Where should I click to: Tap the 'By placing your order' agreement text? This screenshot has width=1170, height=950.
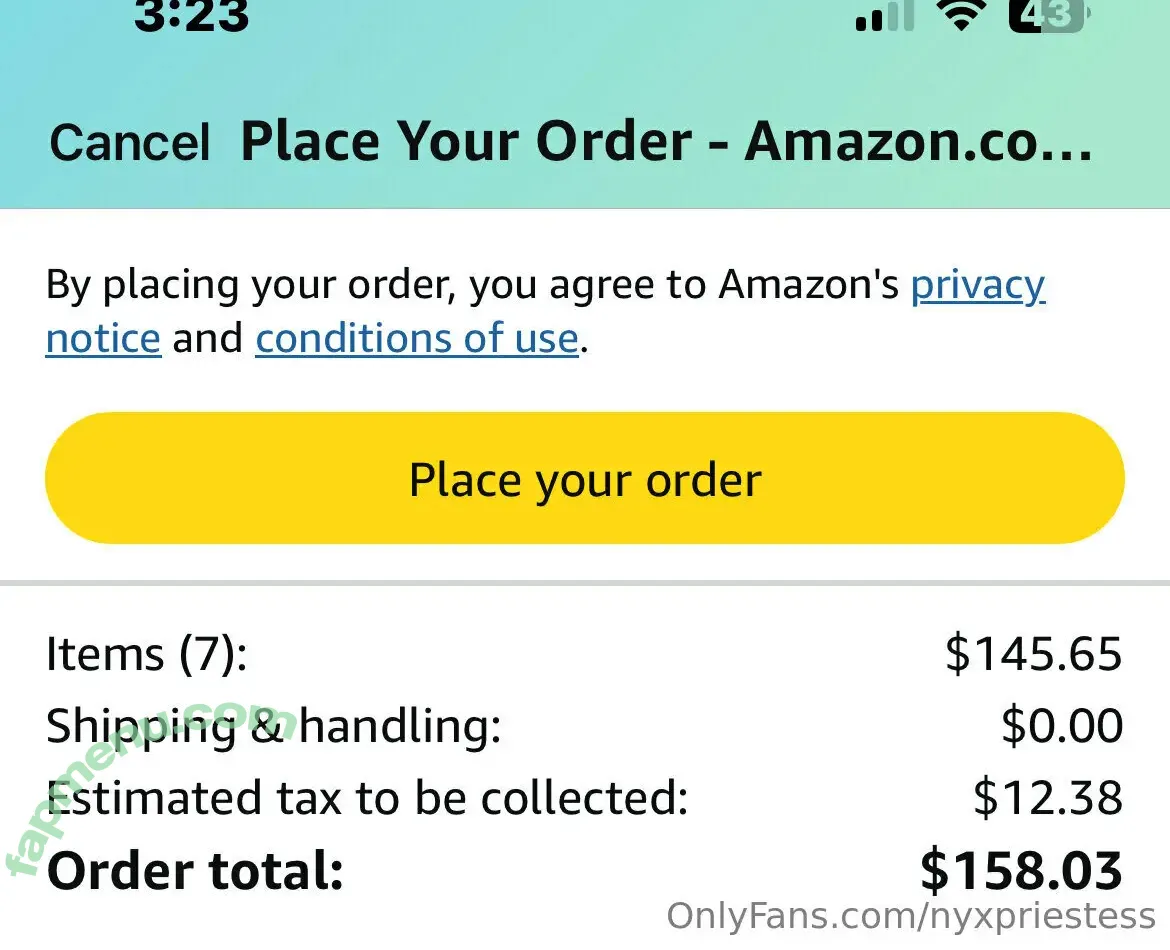[475, 286]
